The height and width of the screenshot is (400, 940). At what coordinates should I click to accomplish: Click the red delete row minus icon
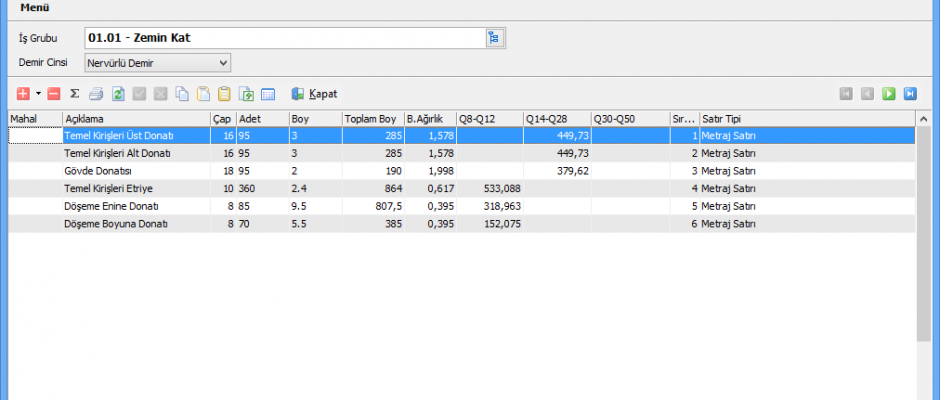54,94
